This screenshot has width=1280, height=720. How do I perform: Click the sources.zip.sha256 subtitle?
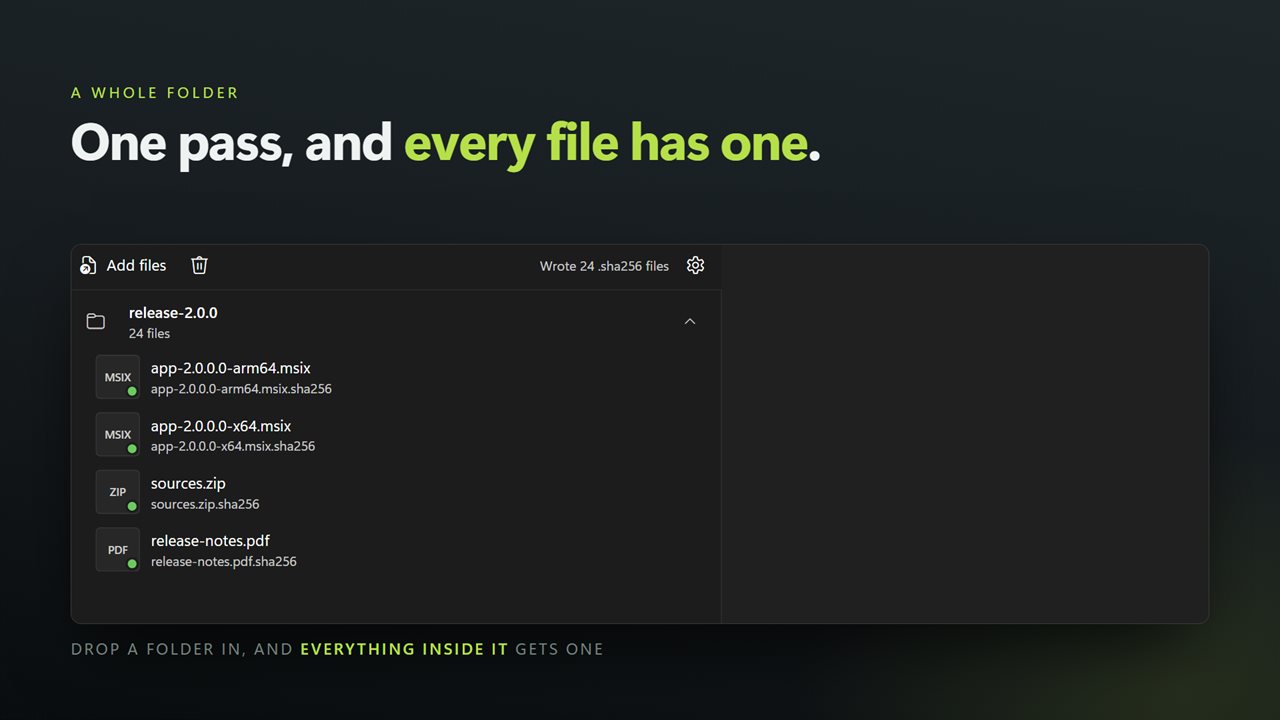(x=205, y=504)
